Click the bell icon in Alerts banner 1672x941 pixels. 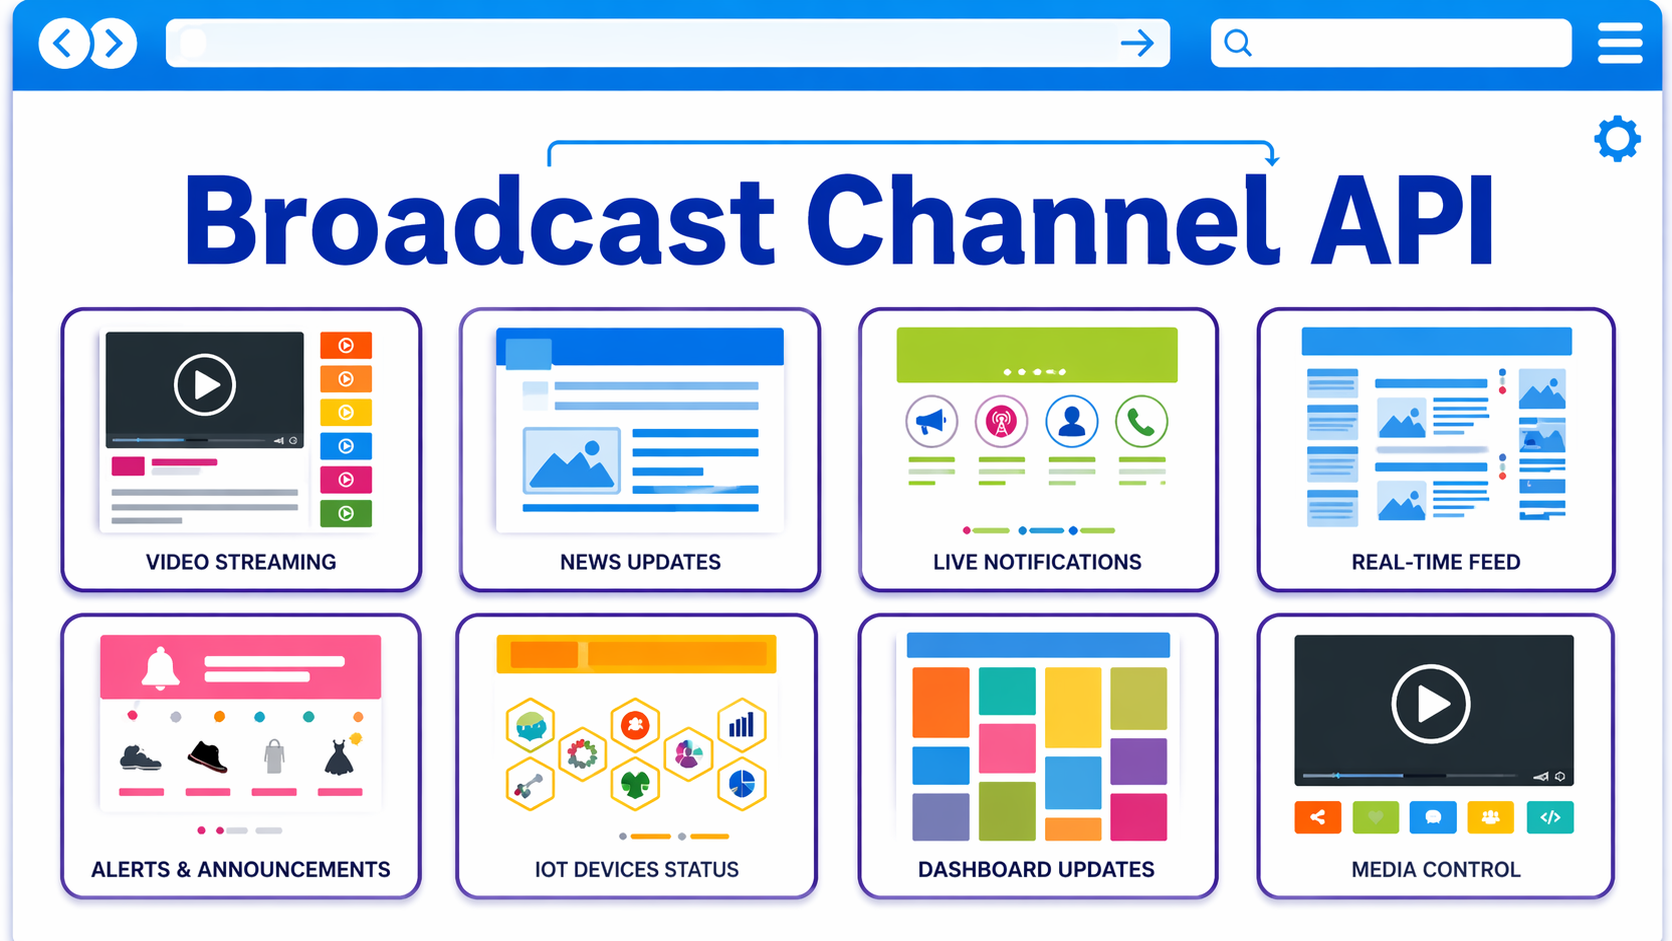pyautogui.click(x=160, y=667)
